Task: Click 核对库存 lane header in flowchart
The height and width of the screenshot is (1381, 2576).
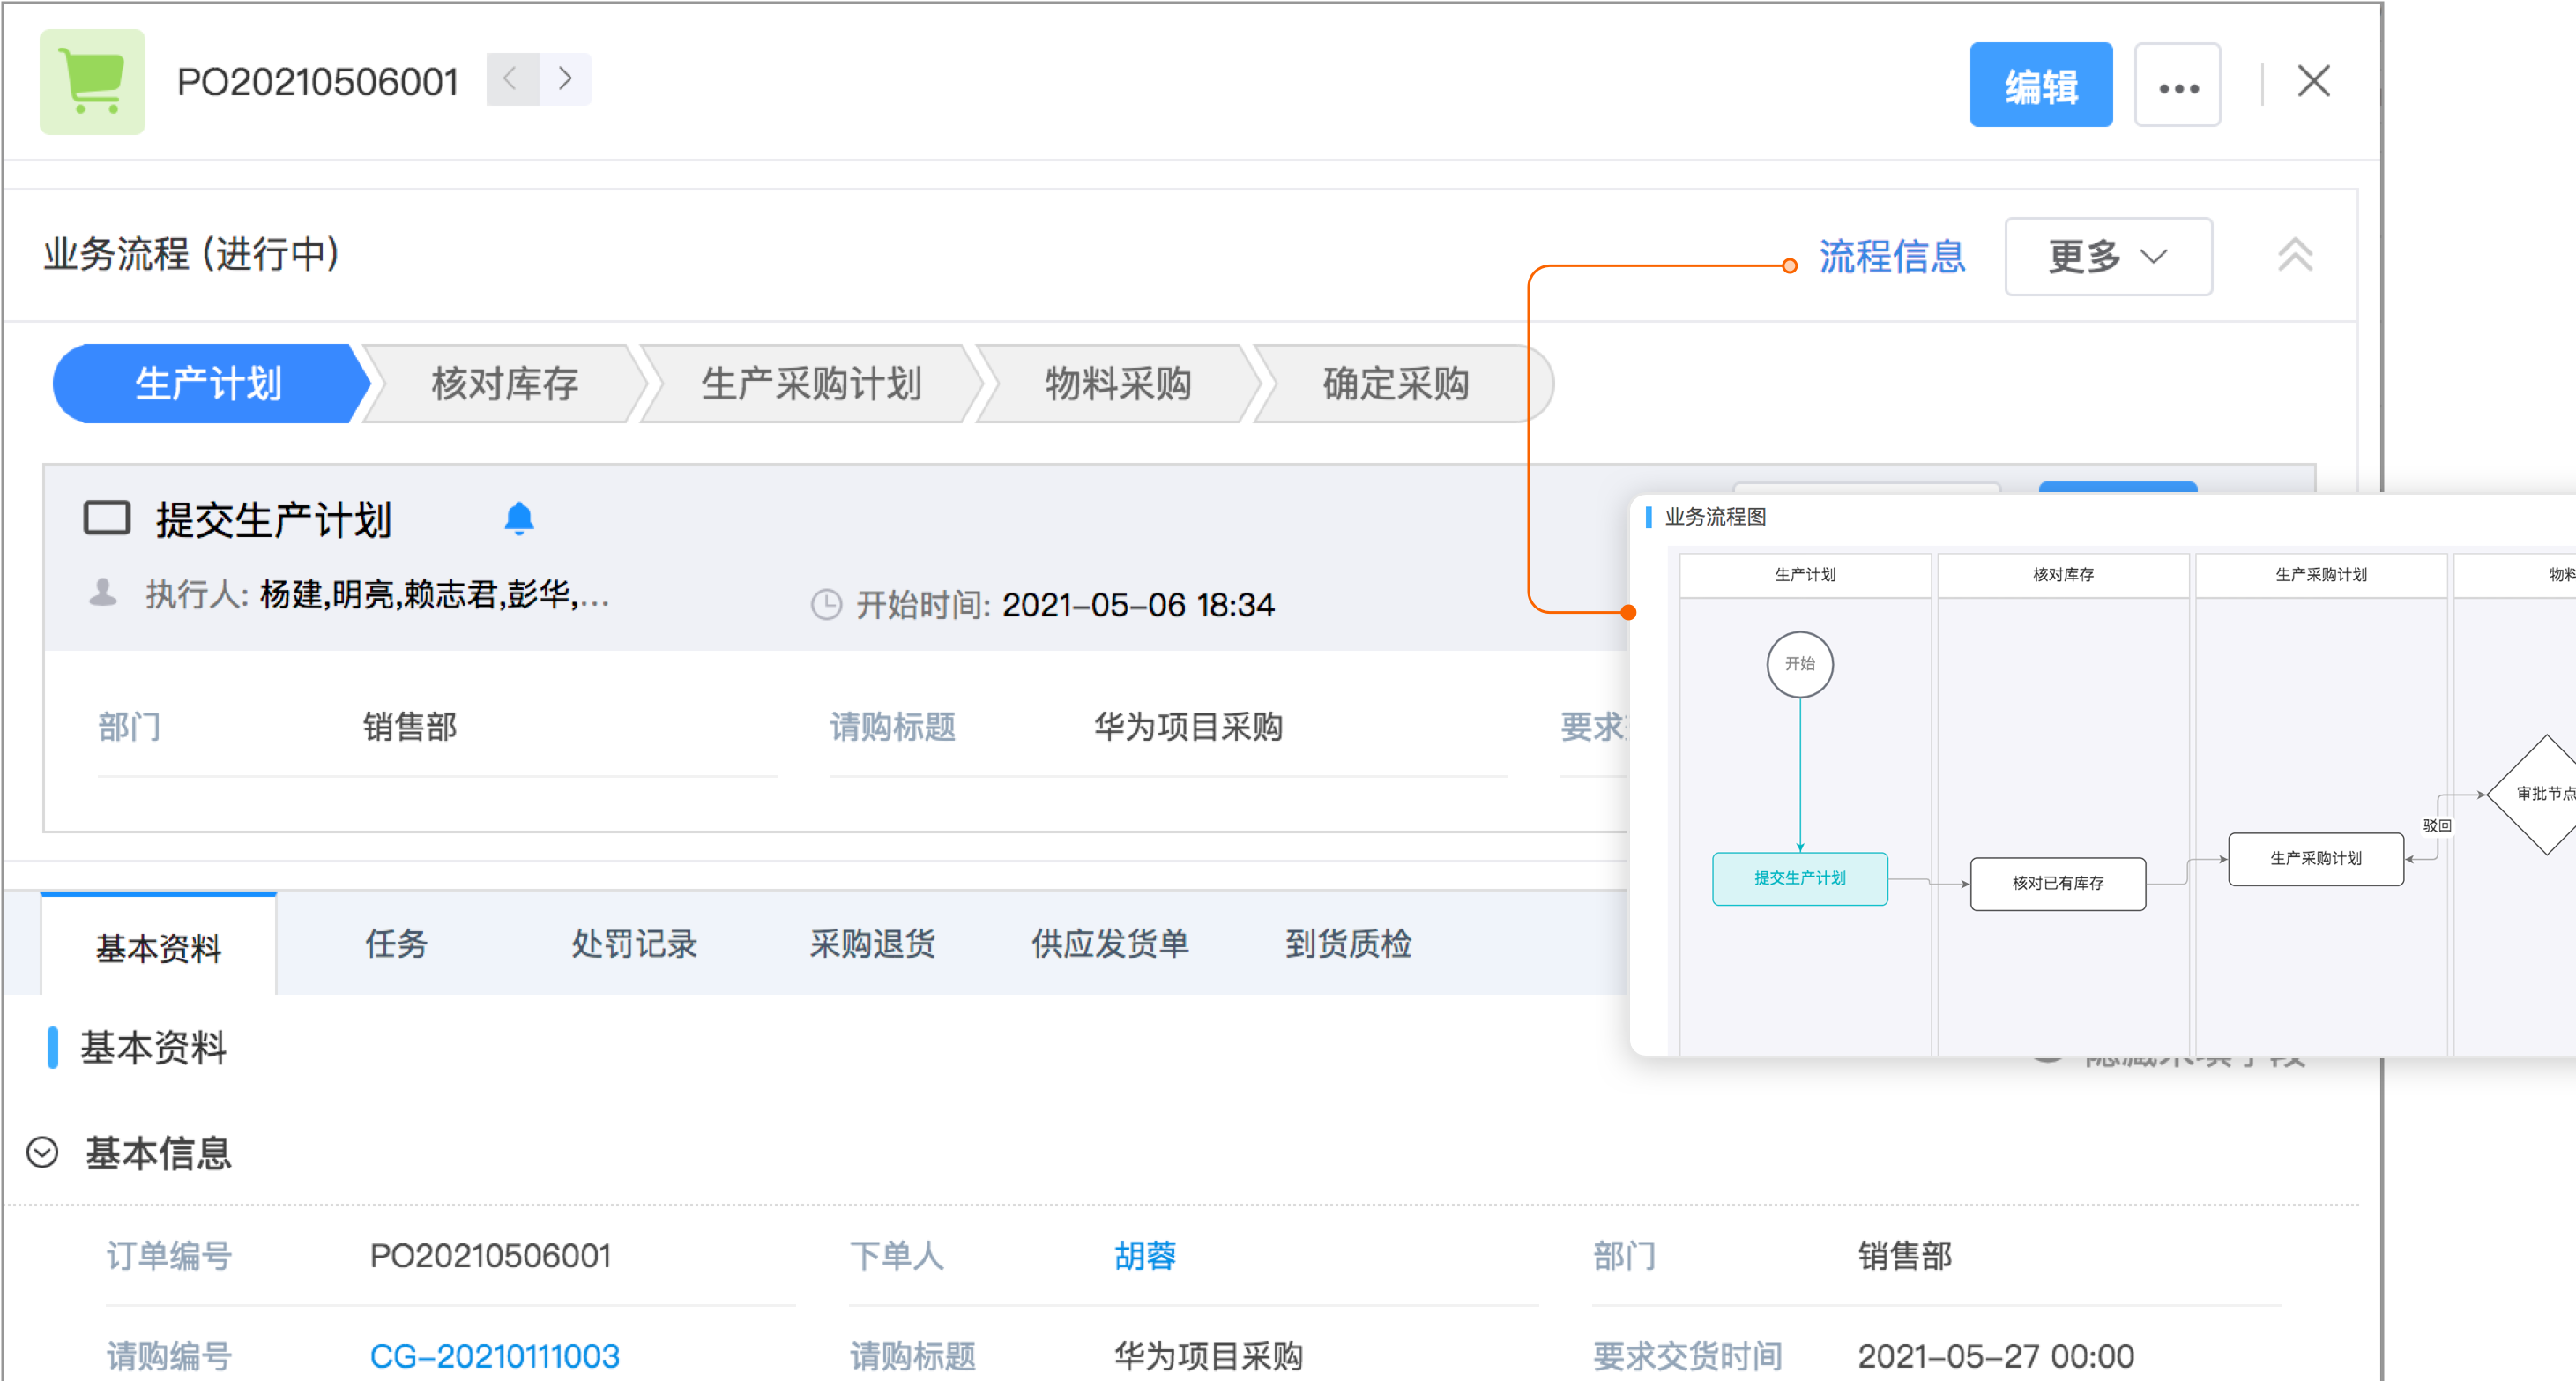Action: [2062, 574]
